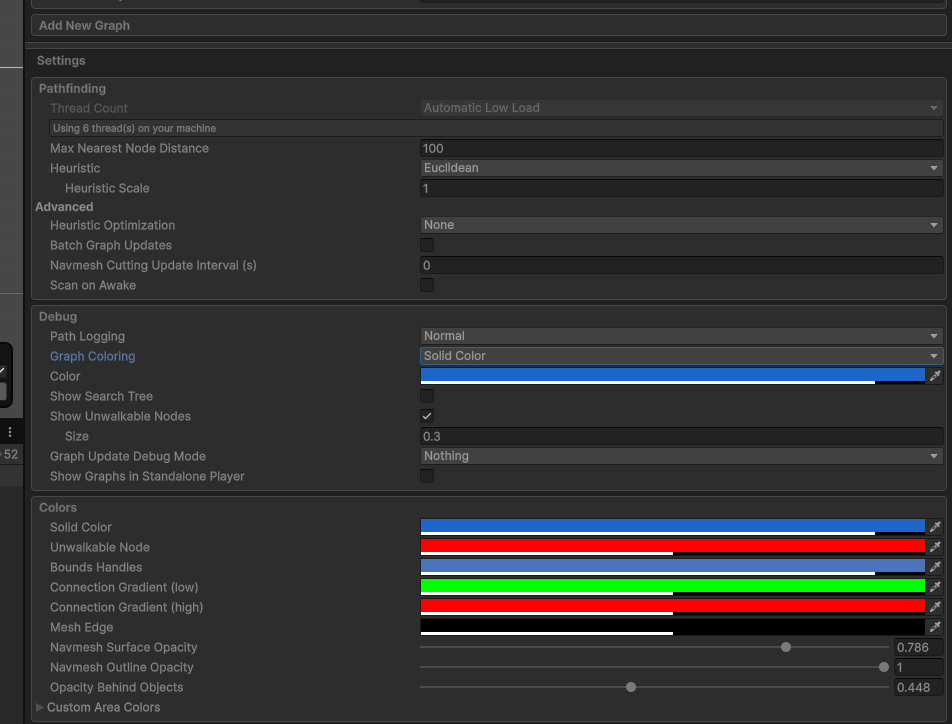952x724 pixels.
Task: Click Connection Gradient (high) eyedropper icon
Action: [x=935, y=607]
